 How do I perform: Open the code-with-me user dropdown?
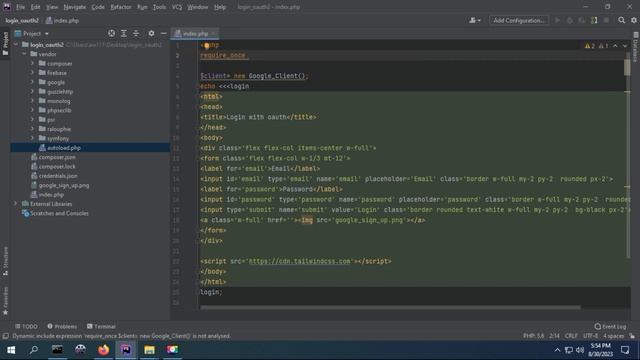474,20
